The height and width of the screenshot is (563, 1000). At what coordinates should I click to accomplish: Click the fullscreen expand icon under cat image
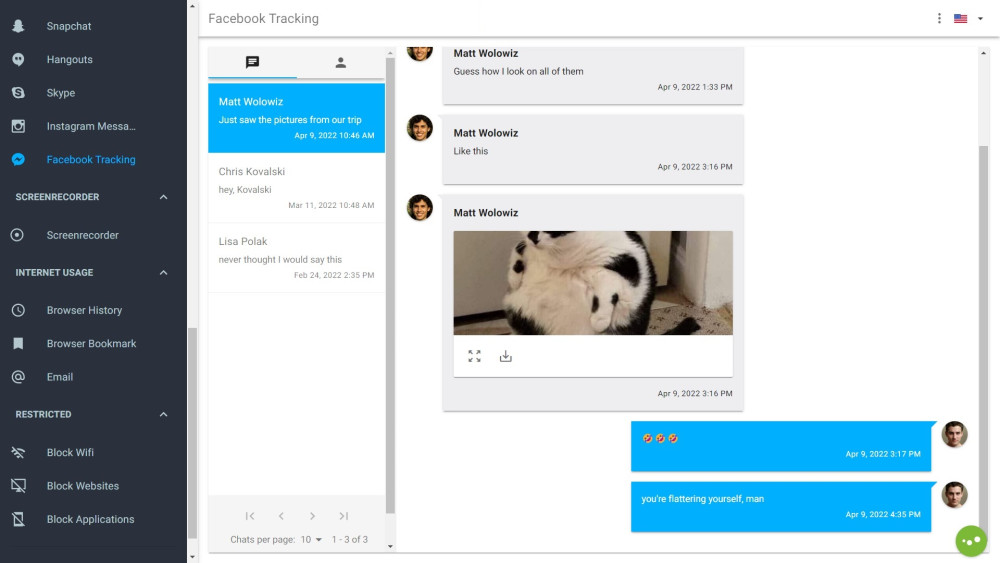(x=474, y=356)
